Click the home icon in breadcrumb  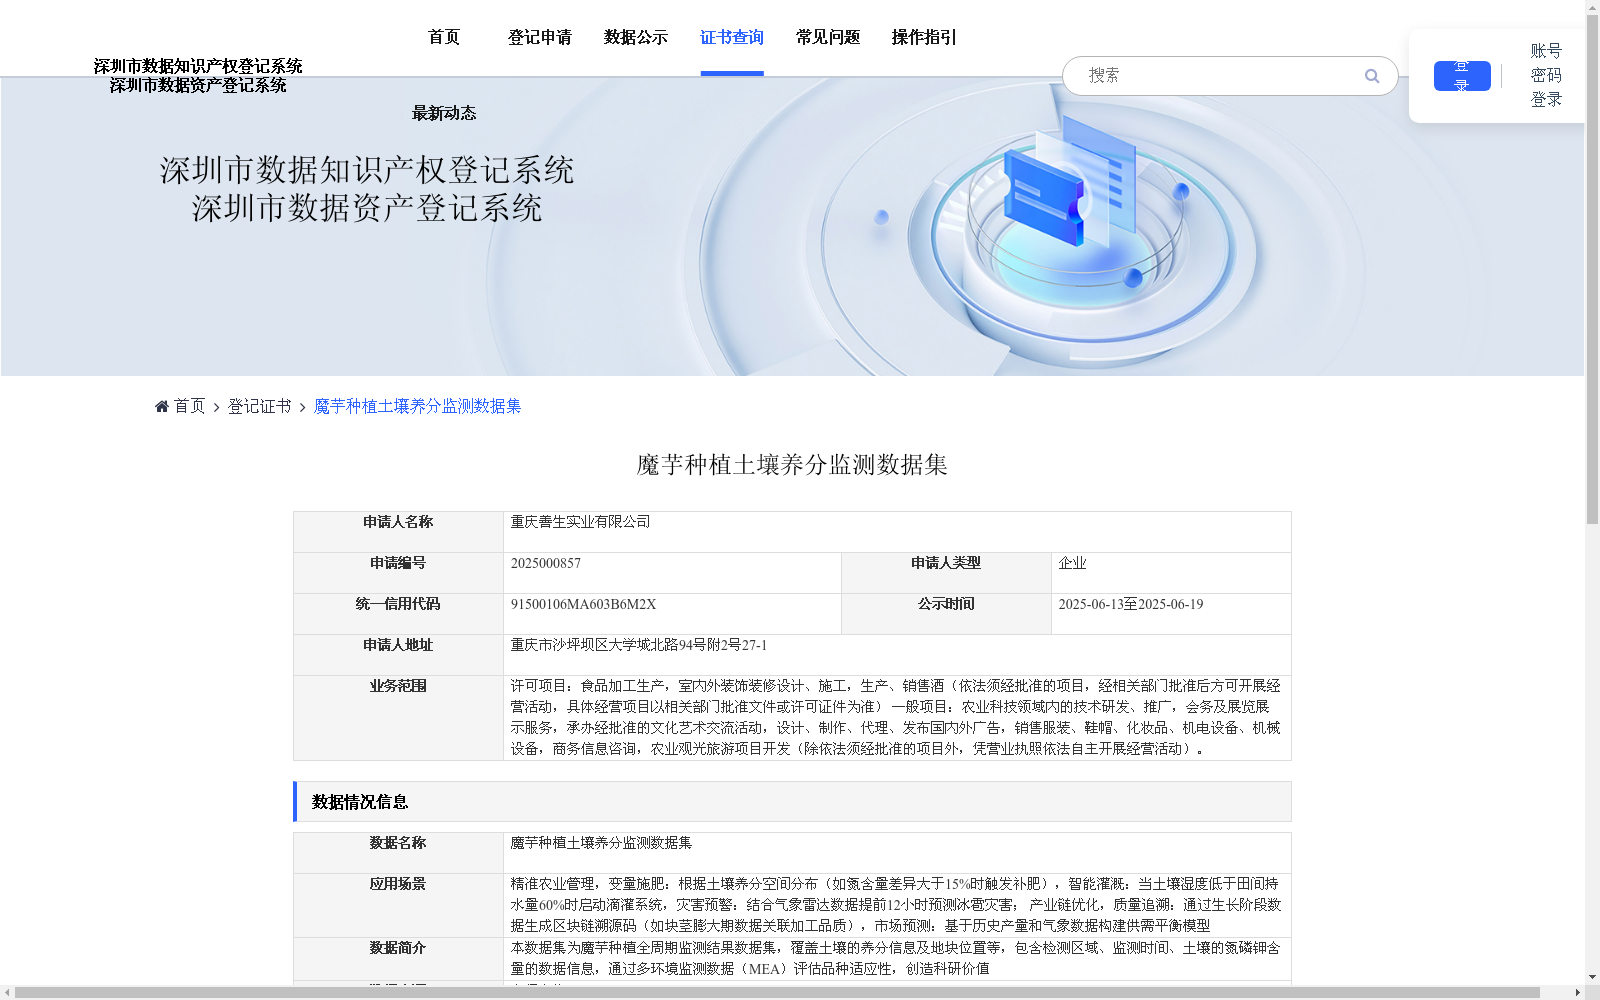point(162,406)
